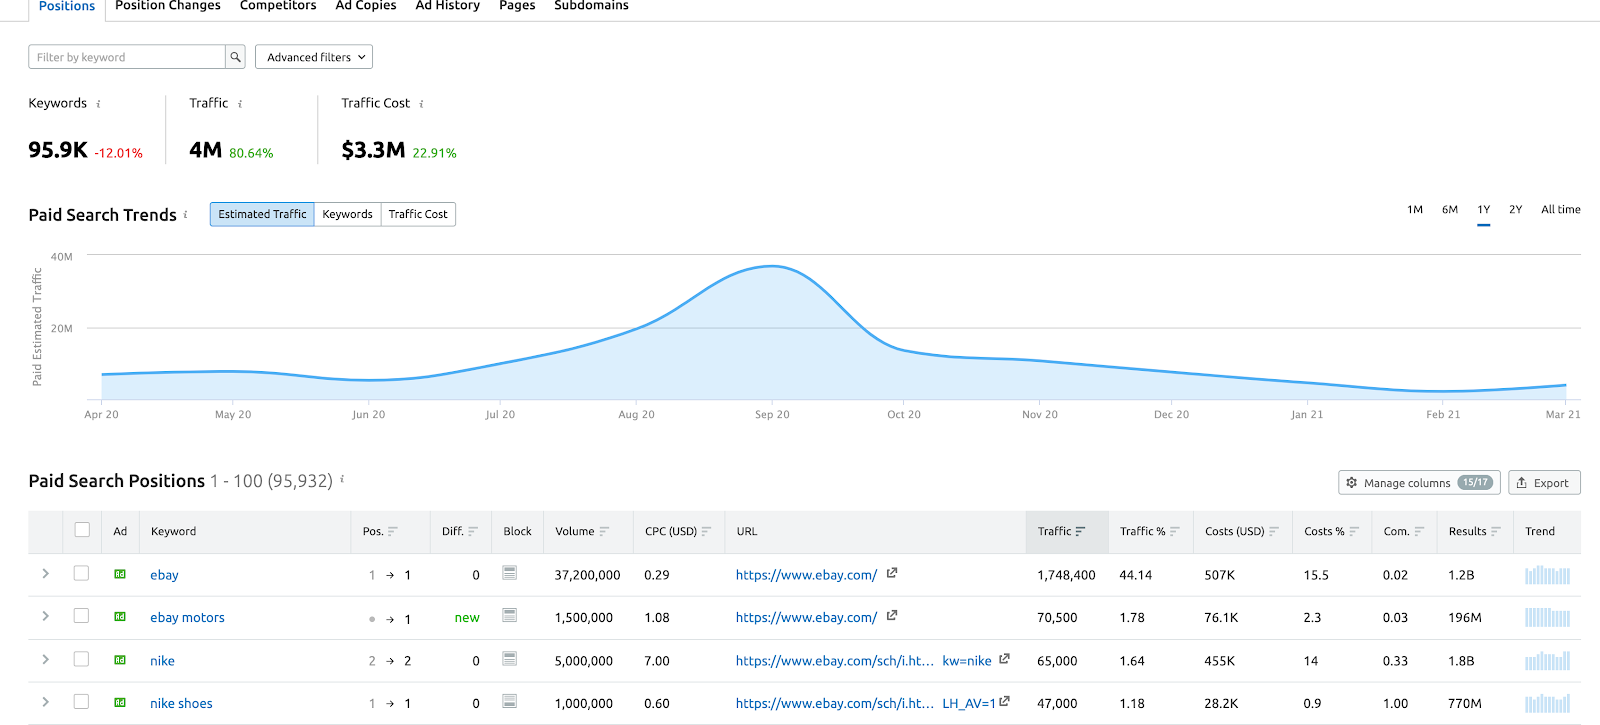This screenshot has width=1600, height=725.
Task: Sort table by Traffic column header
Action: click(x=1066, y=532)
